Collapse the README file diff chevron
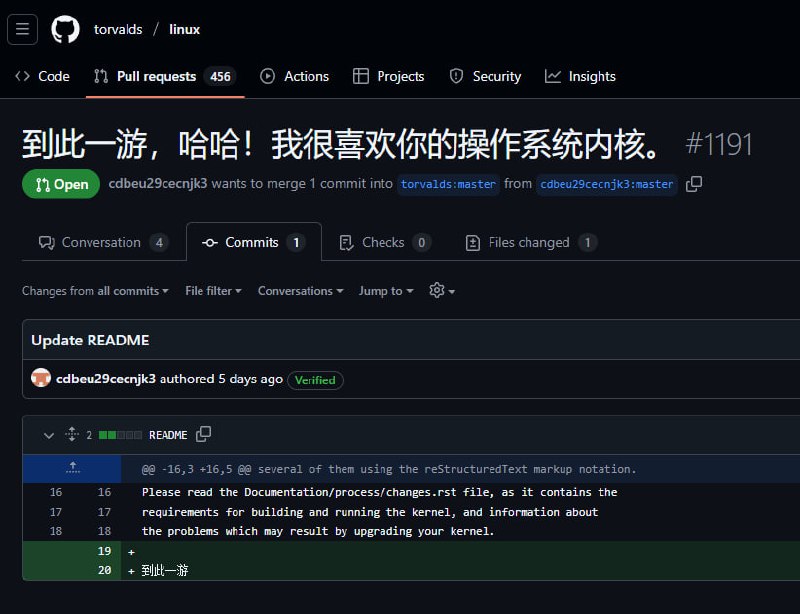Screen dimensions: 800x614 pos(48,435)
